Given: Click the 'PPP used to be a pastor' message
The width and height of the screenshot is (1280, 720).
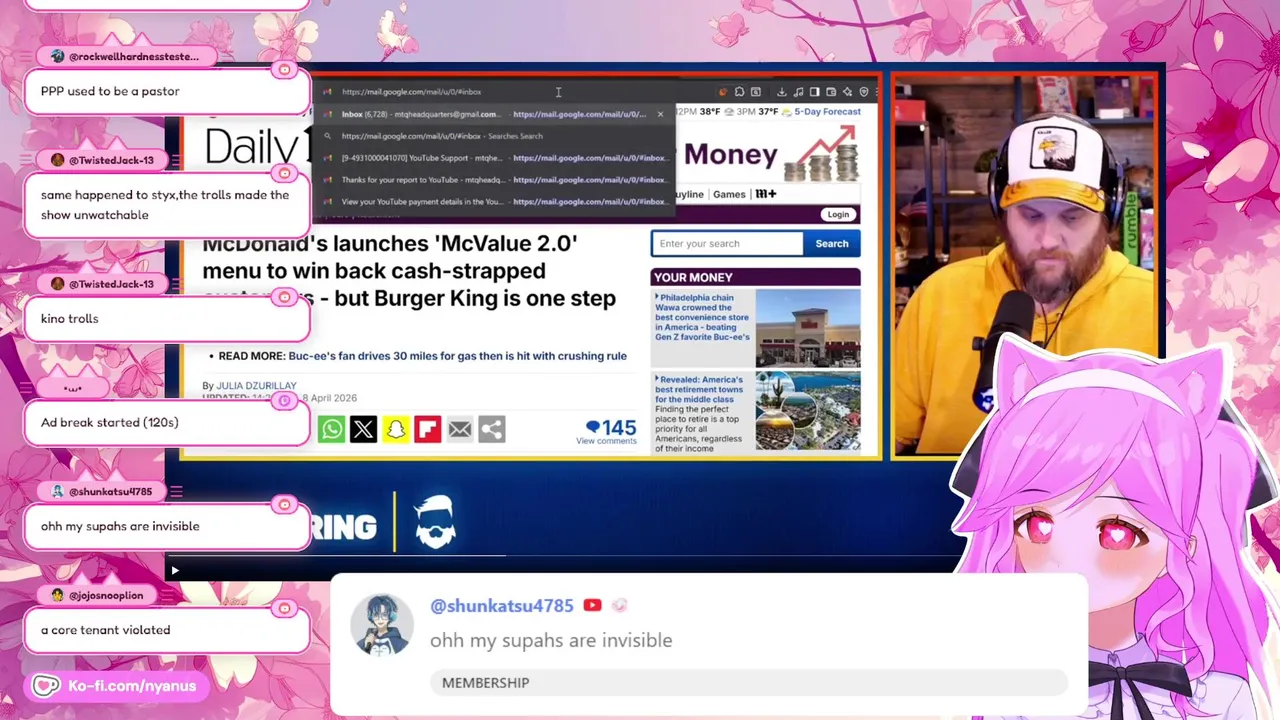Looking at the screenshot, I should tap(167, 91).
